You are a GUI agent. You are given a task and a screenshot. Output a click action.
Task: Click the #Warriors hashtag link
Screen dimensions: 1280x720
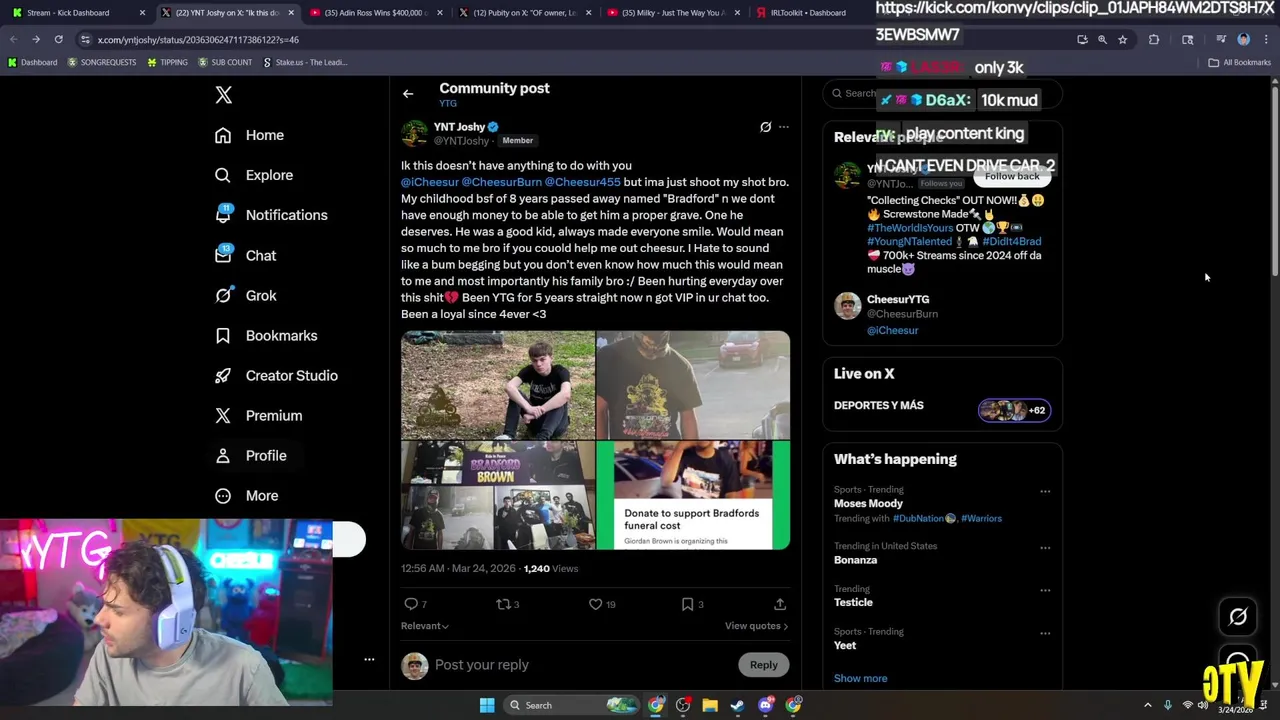pos(981,518)
